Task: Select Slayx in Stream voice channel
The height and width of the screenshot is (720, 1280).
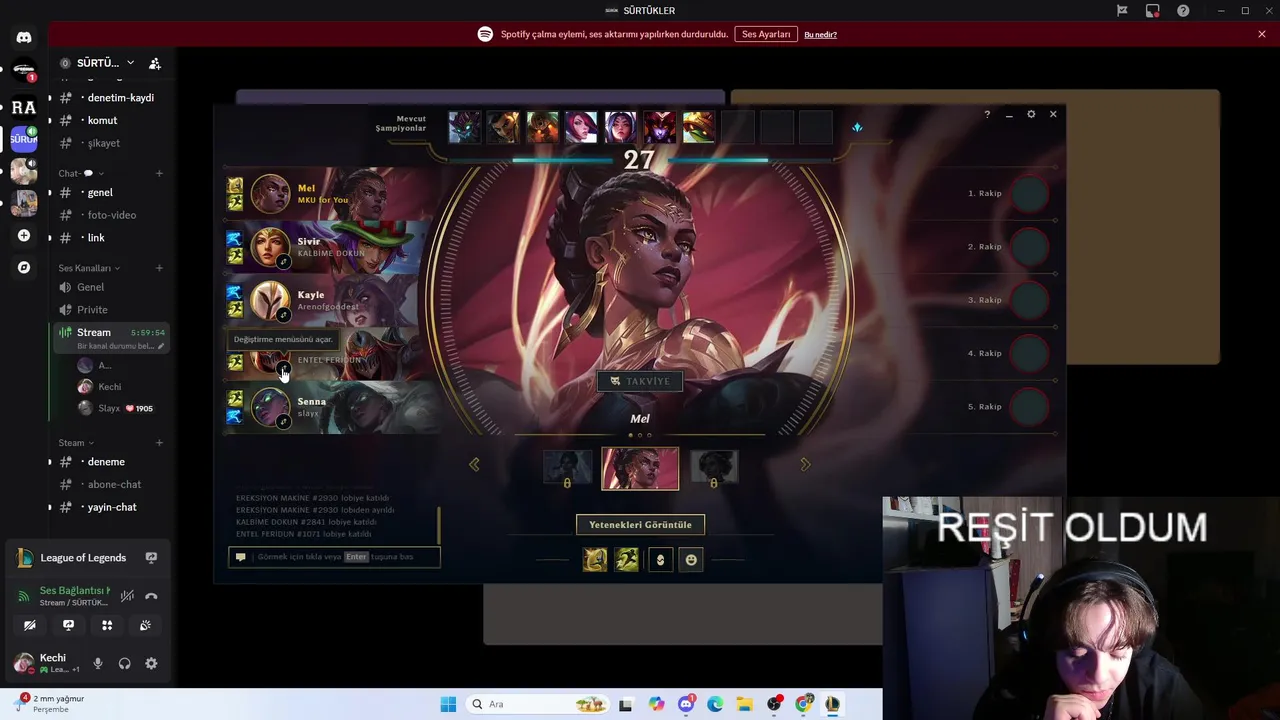Action: [118, 408]
